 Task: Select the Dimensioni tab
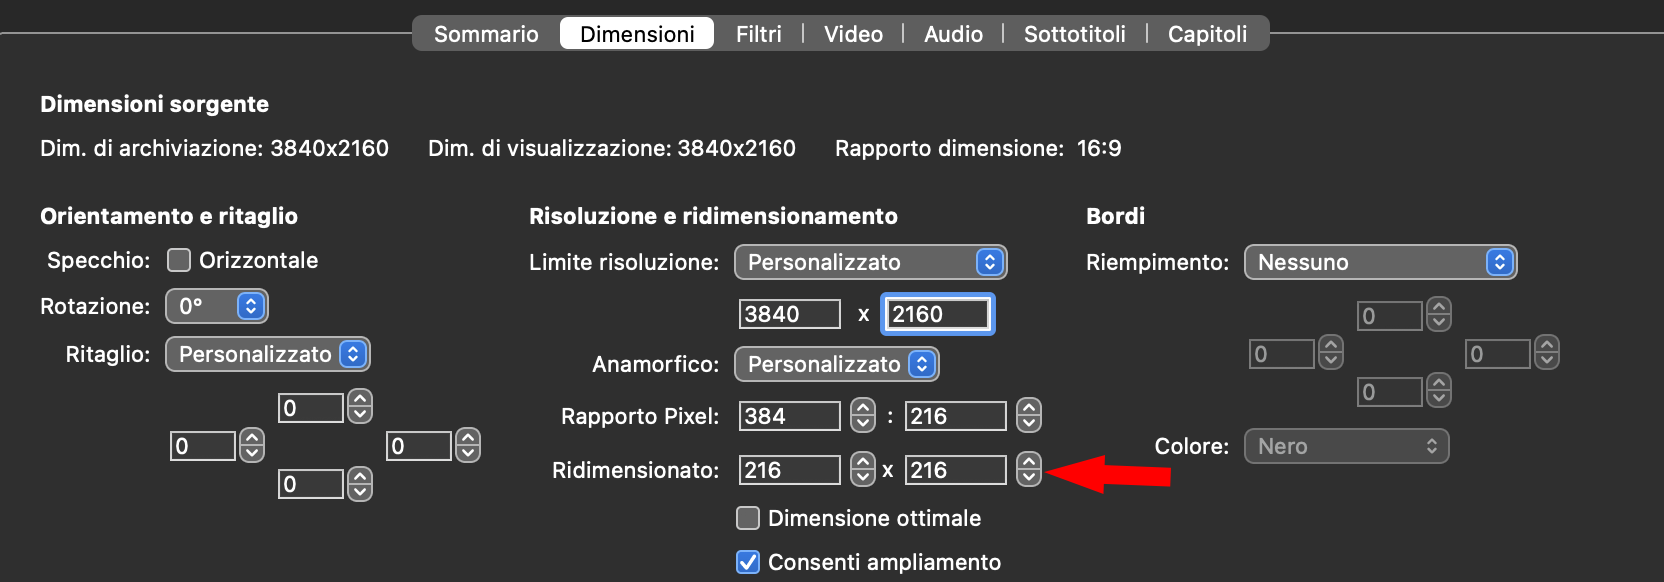[637, 34]
